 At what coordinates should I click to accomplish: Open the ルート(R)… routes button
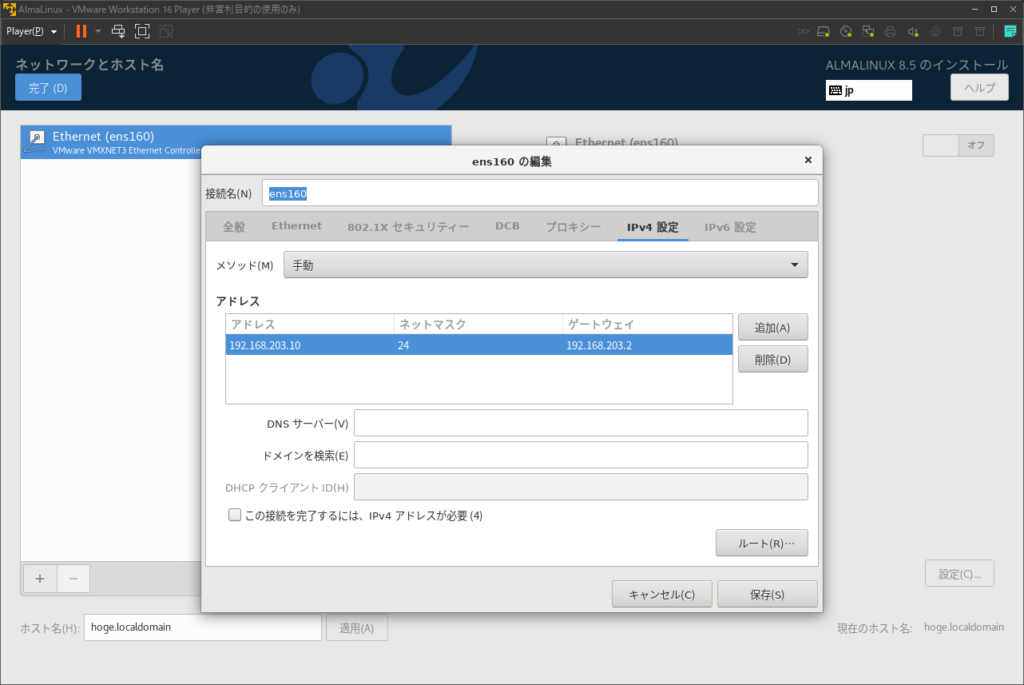coord(761,543)
